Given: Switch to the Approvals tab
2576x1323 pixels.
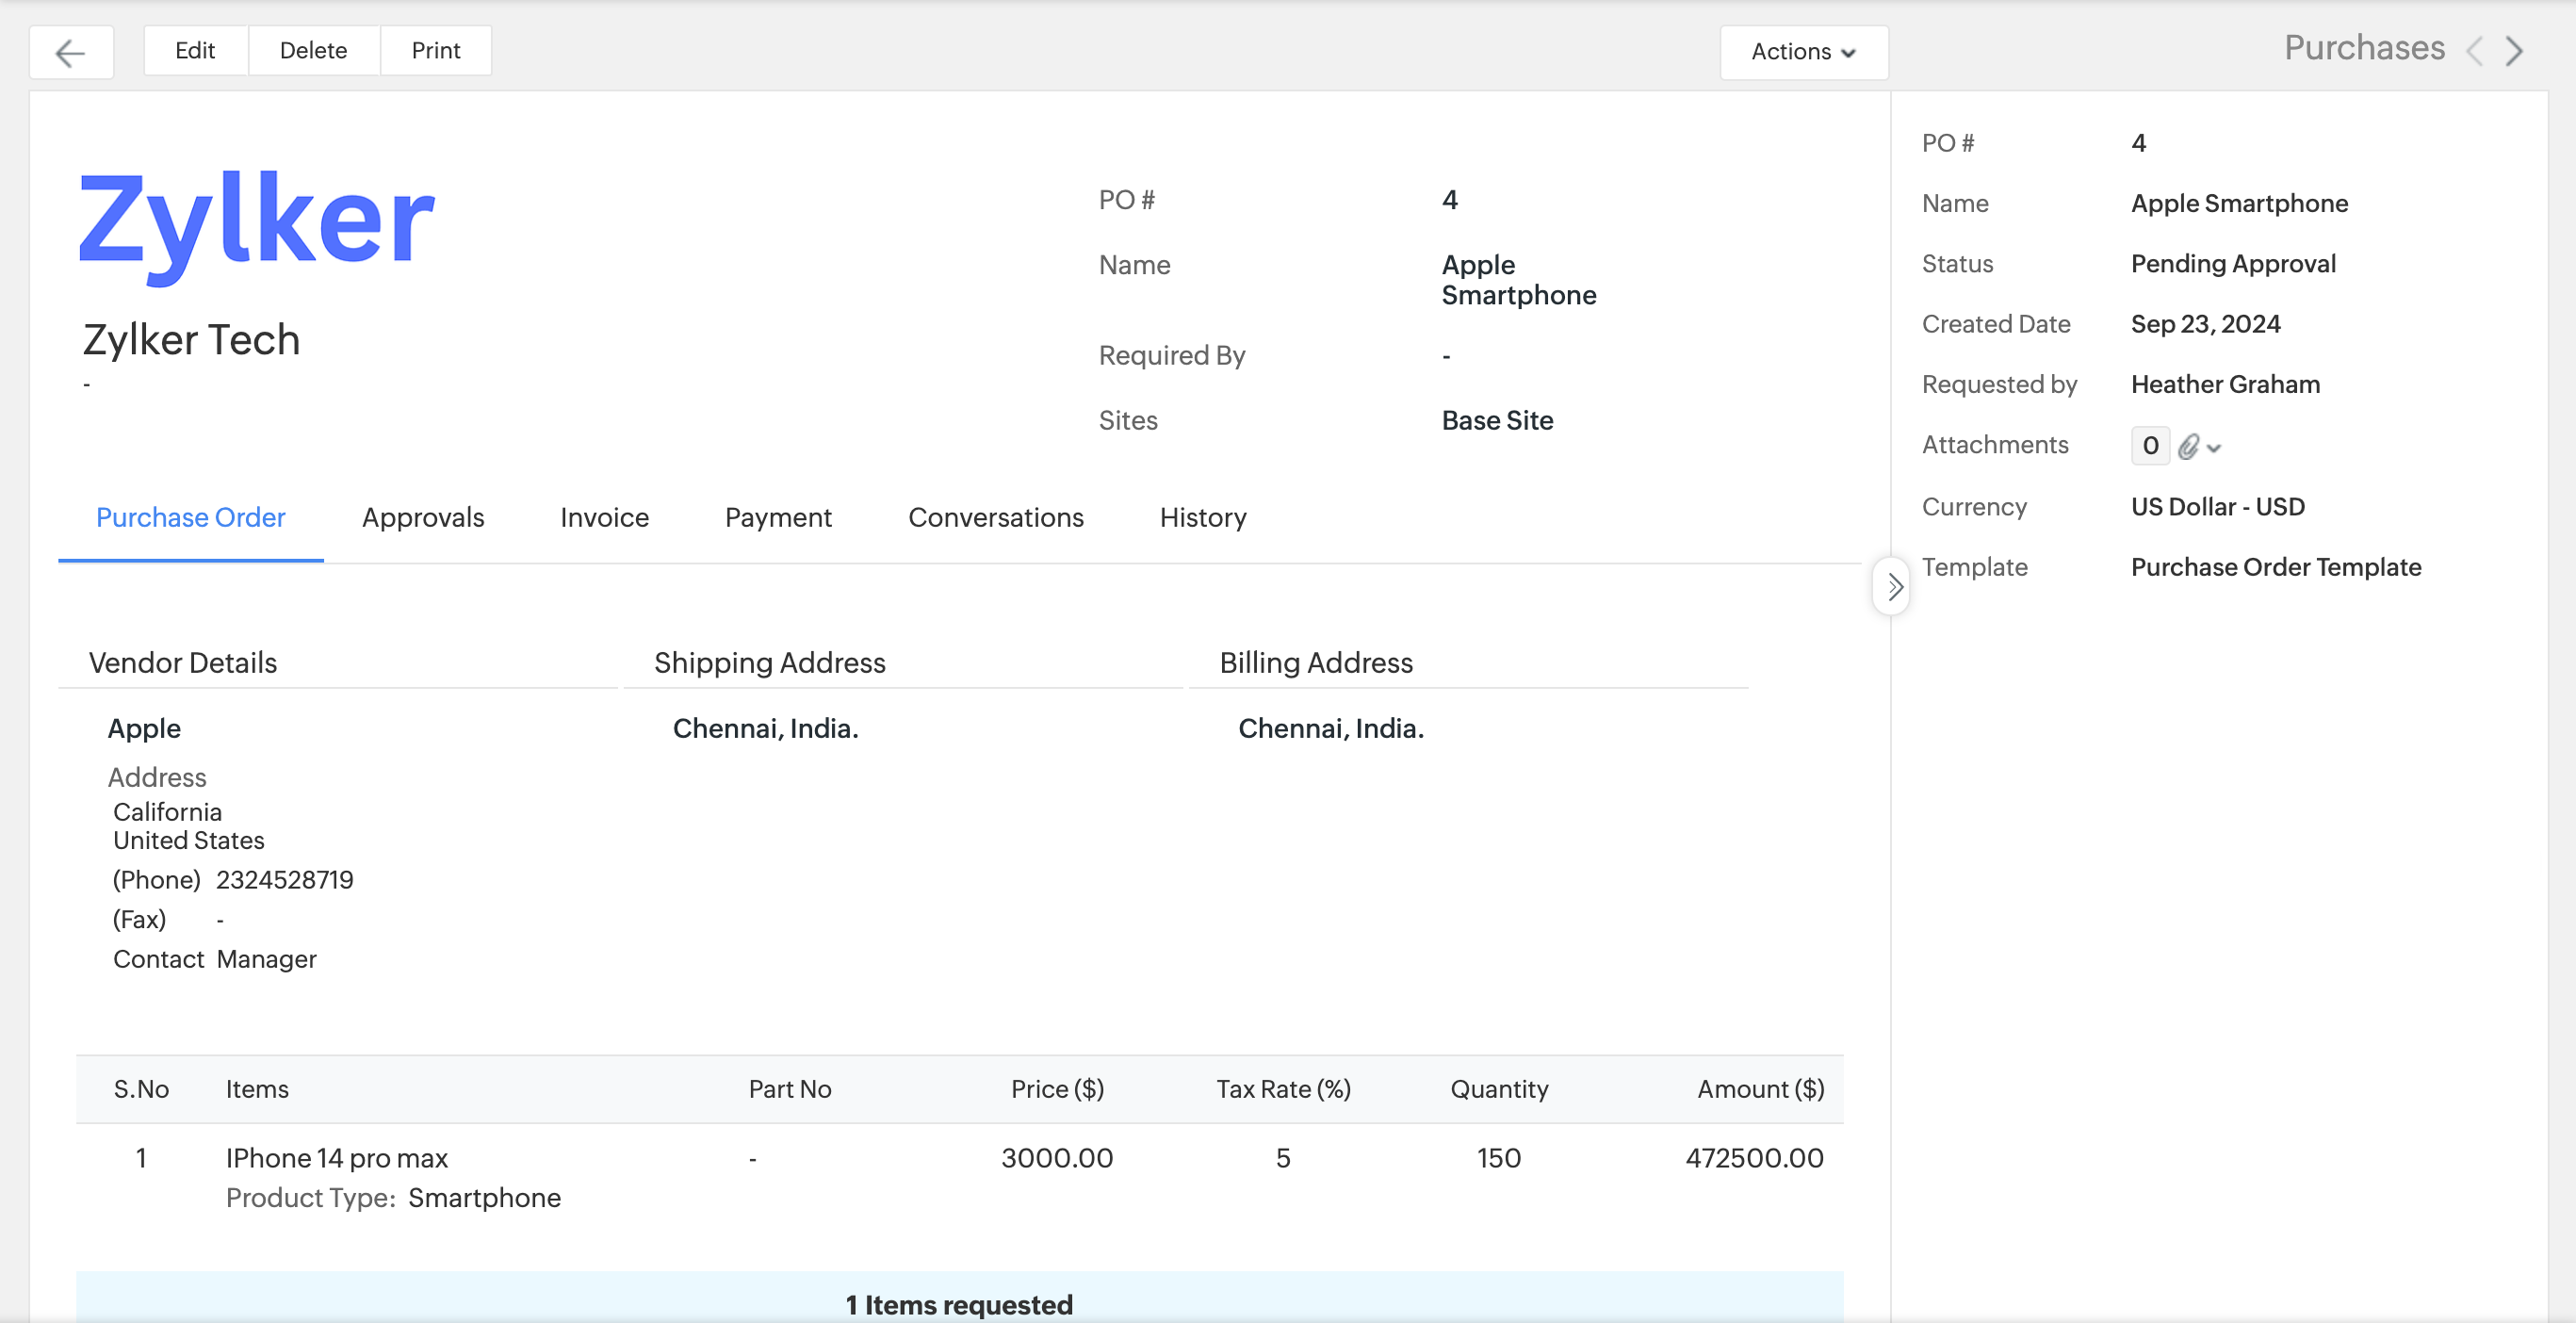Looking at the screenshot, I should click(422, 517).
